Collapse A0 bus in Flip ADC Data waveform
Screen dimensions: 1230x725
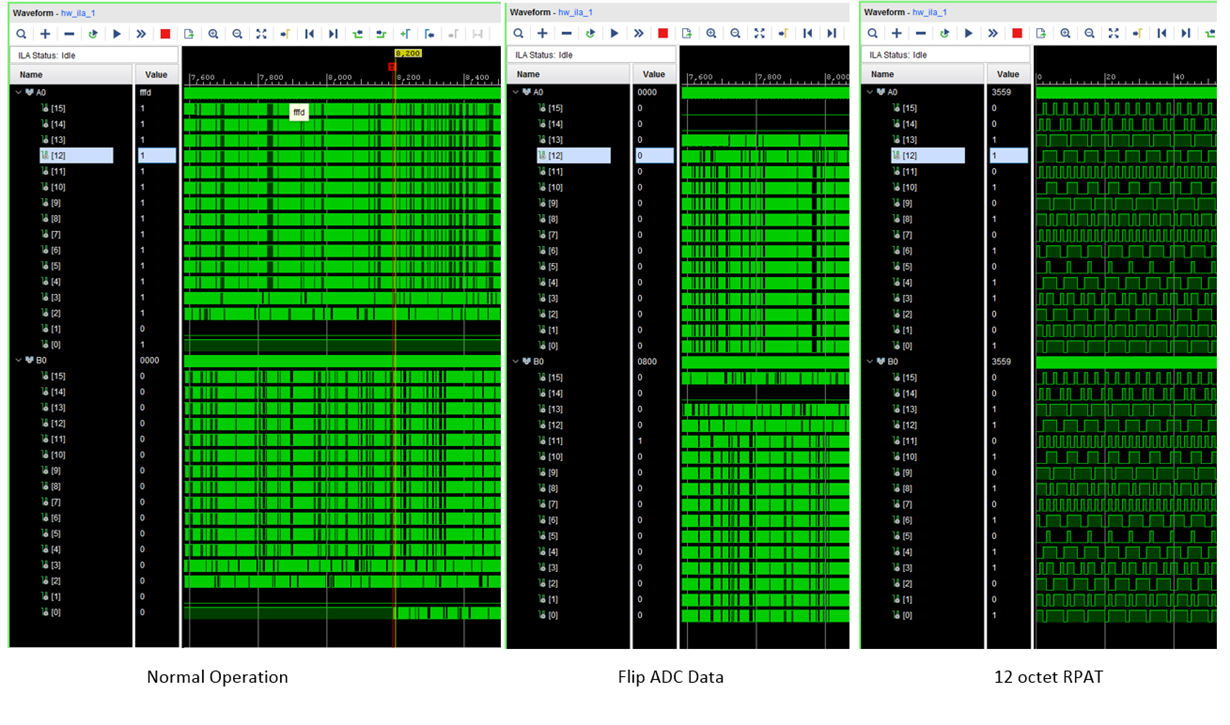pyautogui.click(x=517, y=92)
